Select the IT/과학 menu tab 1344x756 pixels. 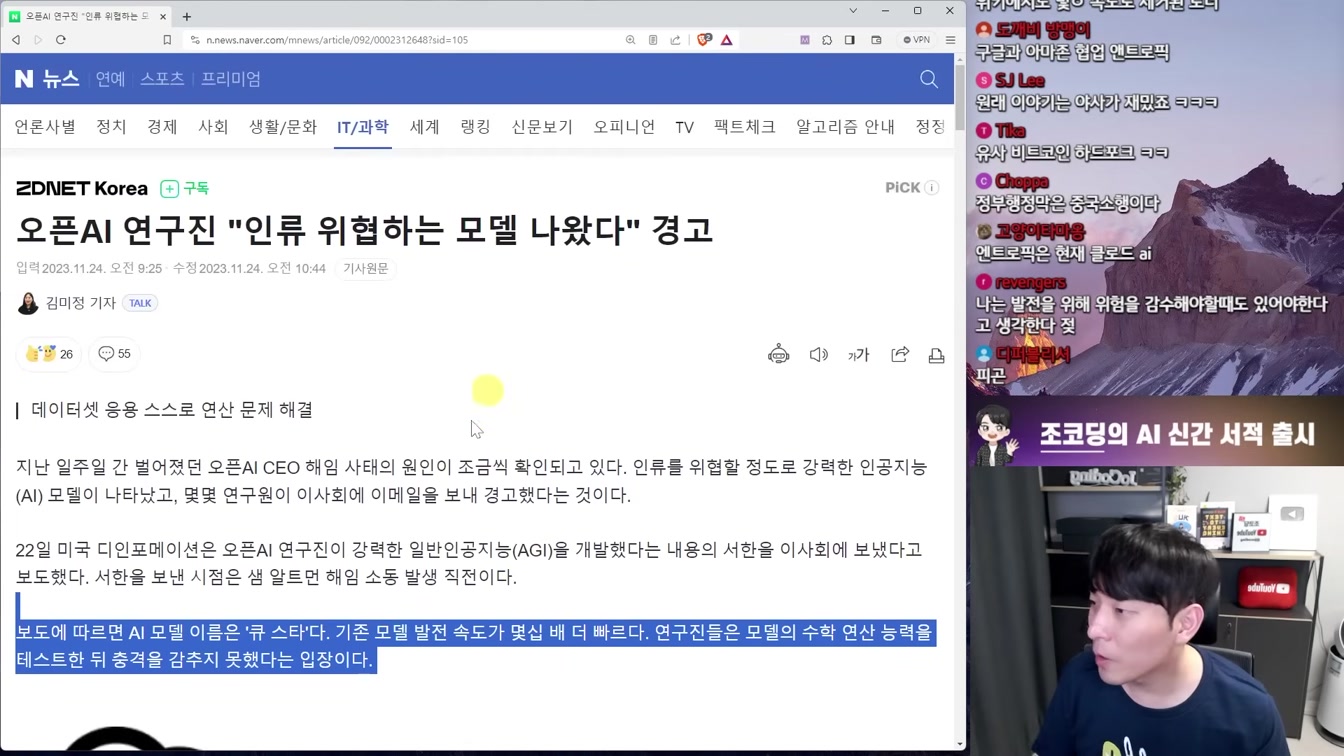(x=363, y=127)
